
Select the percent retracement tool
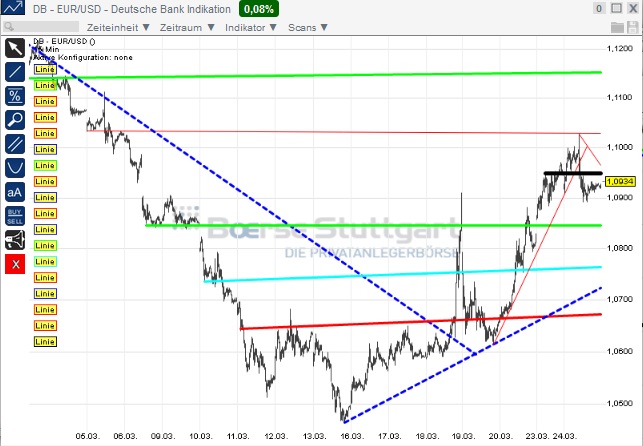point(15,96)
